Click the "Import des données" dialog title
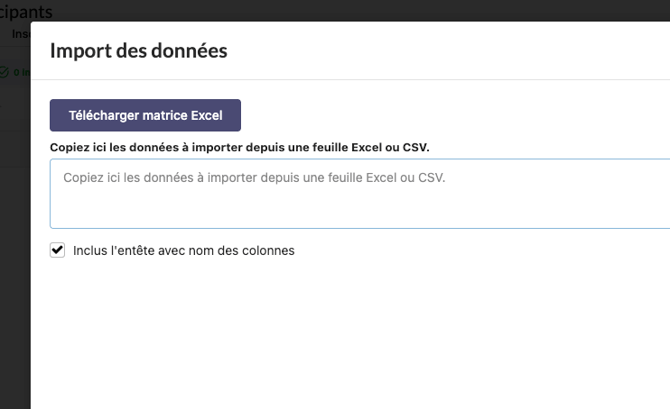670x409 pixels. pos(138,50)
